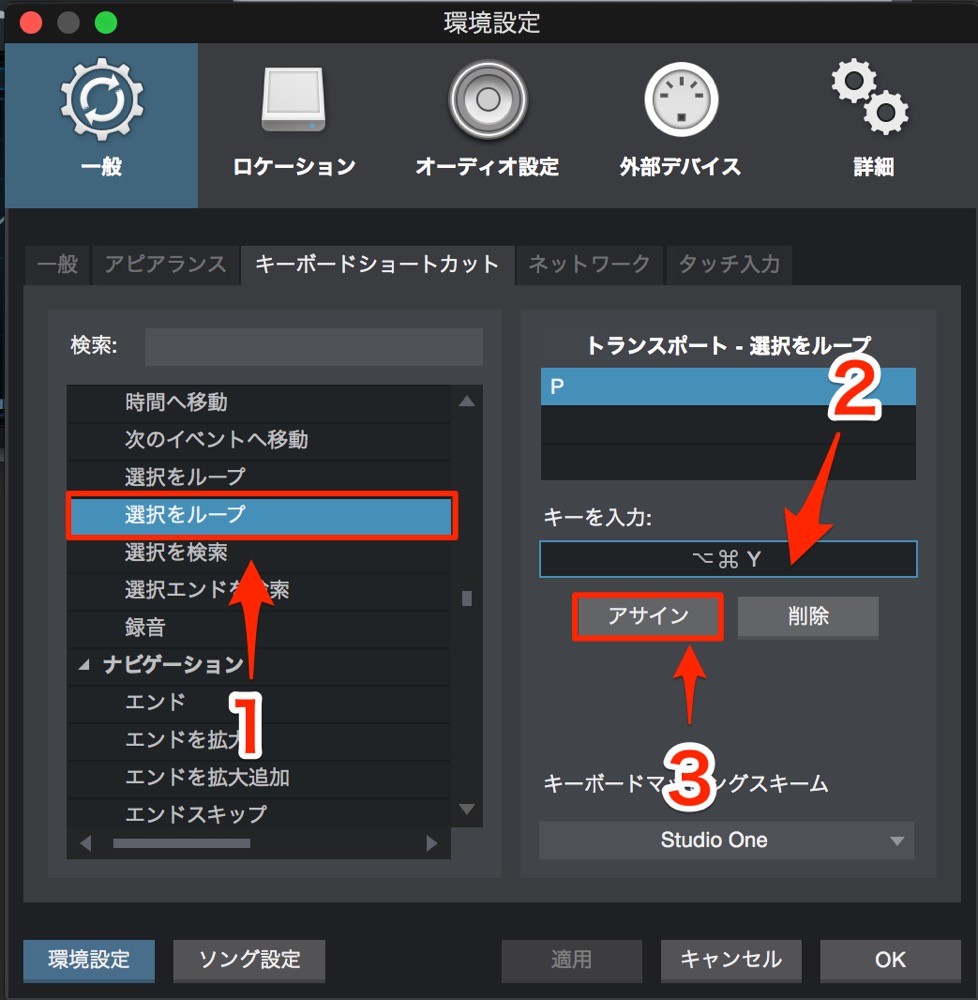Open the 一般 (General) preferences gear icon
Screen dimensions: 978x1000
point(101,99)
